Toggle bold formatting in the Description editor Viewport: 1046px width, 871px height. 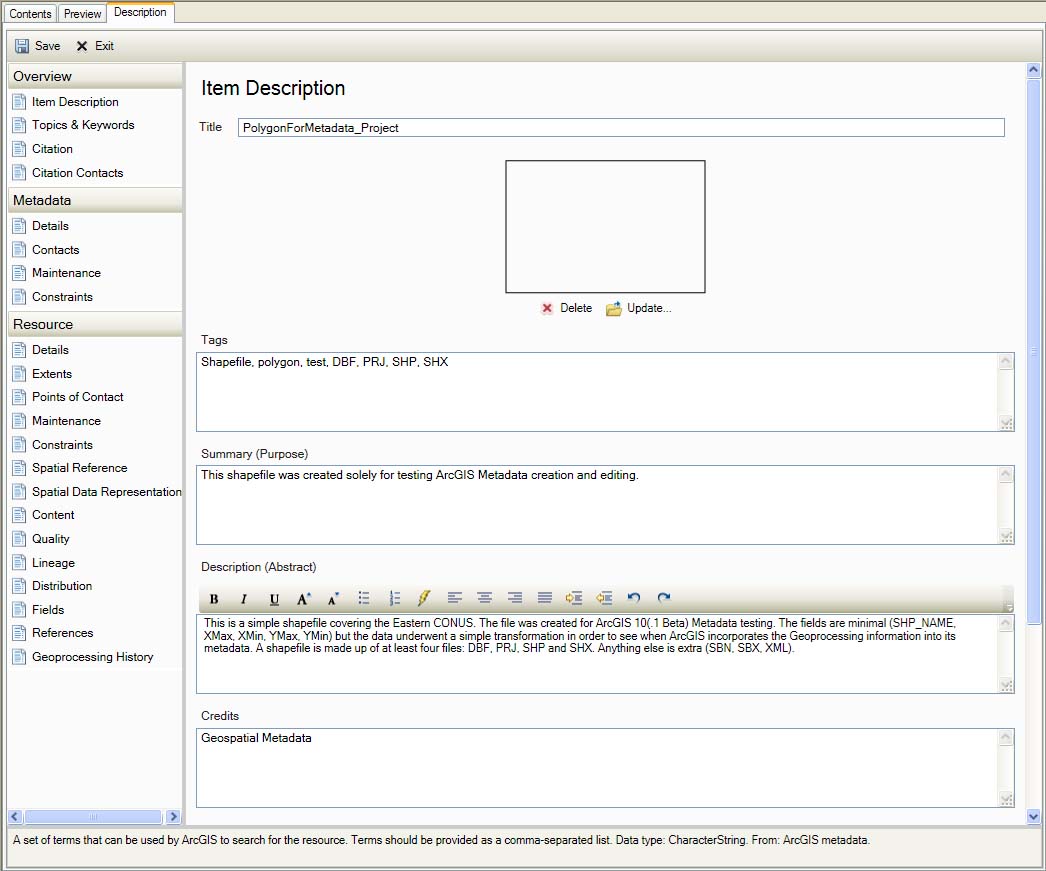click(x=214, y=597)
